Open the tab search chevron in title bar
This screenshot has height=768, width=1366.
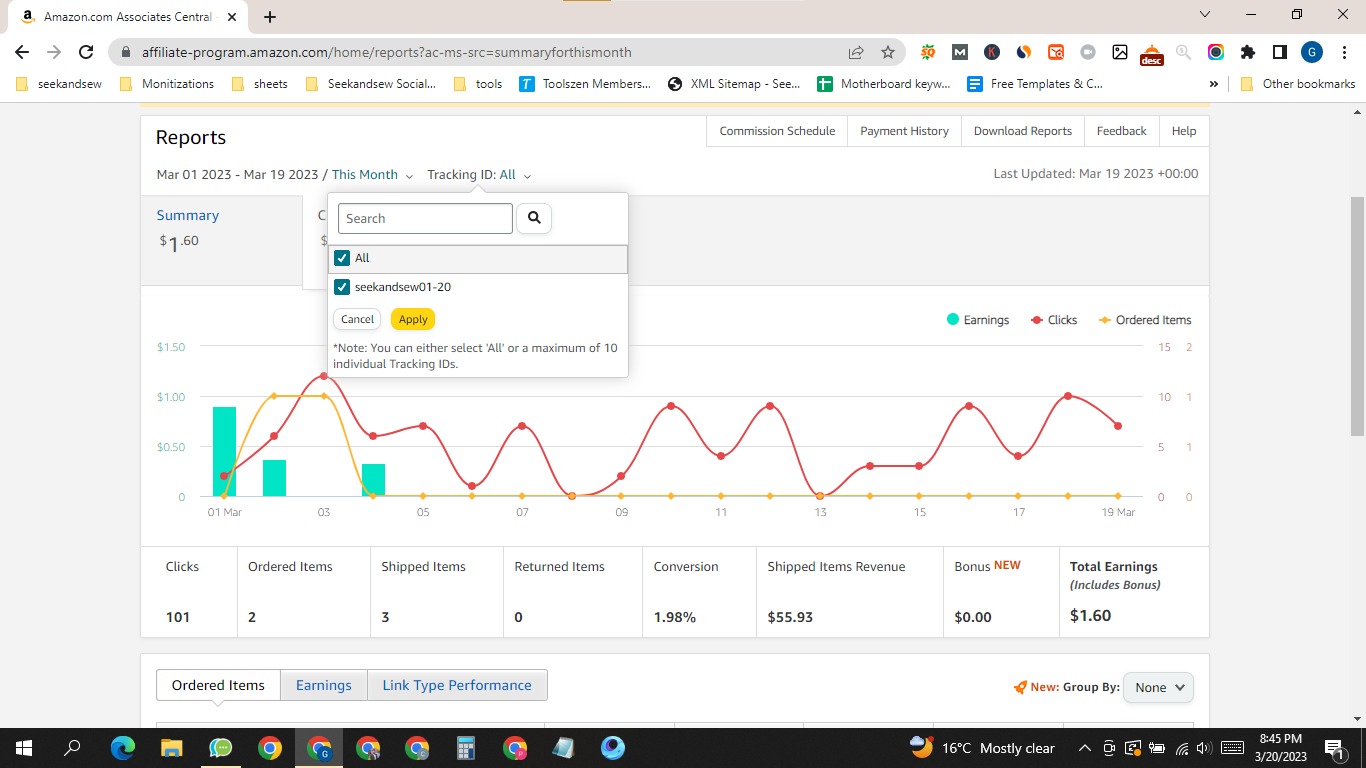click(1204, 15)
